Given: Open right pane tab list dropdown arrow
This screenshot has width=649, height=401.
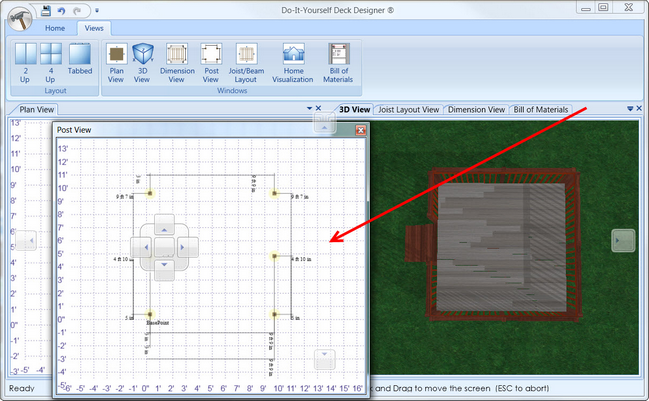Looking at the screenshot, I should (x=630, y=109).
